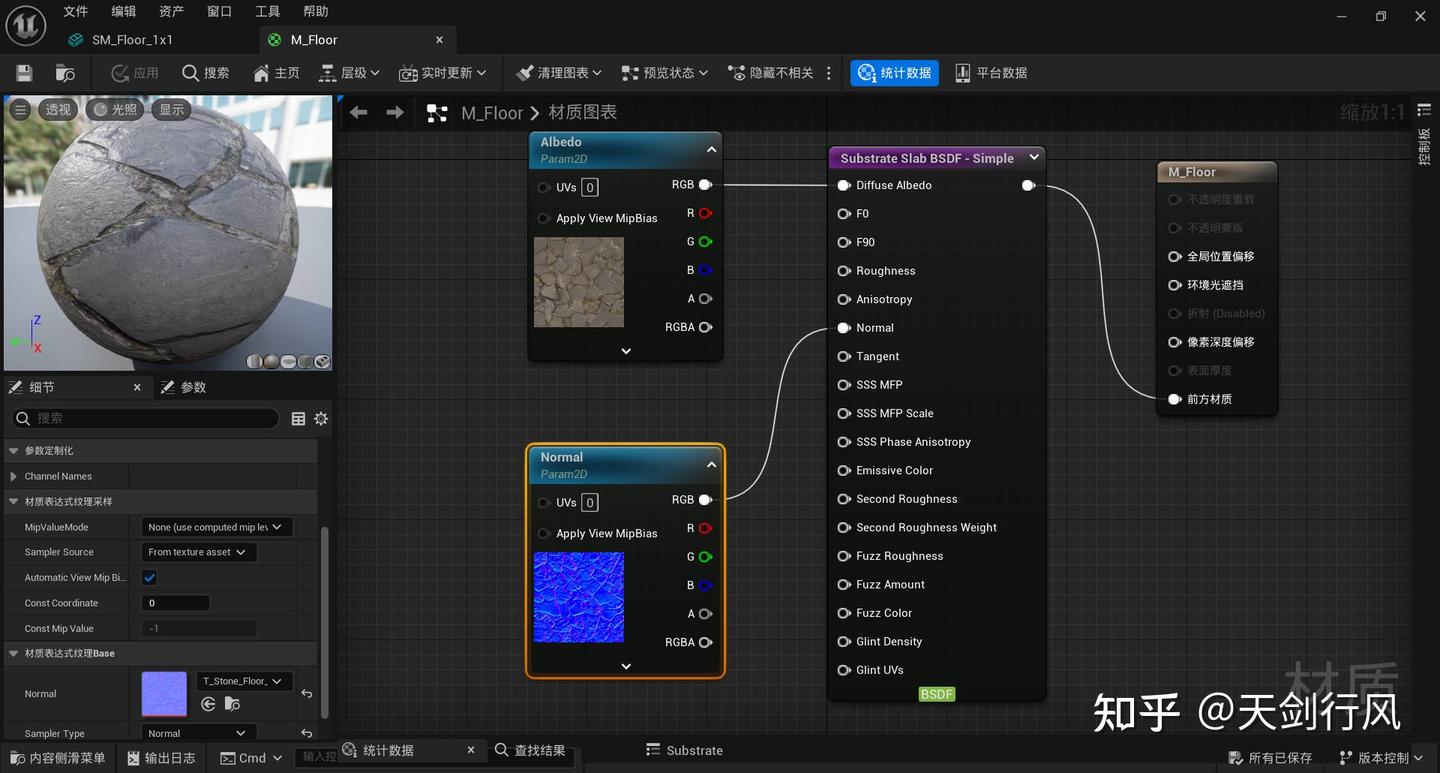Open the 文件 (File) menu

(x=76, y=12)
